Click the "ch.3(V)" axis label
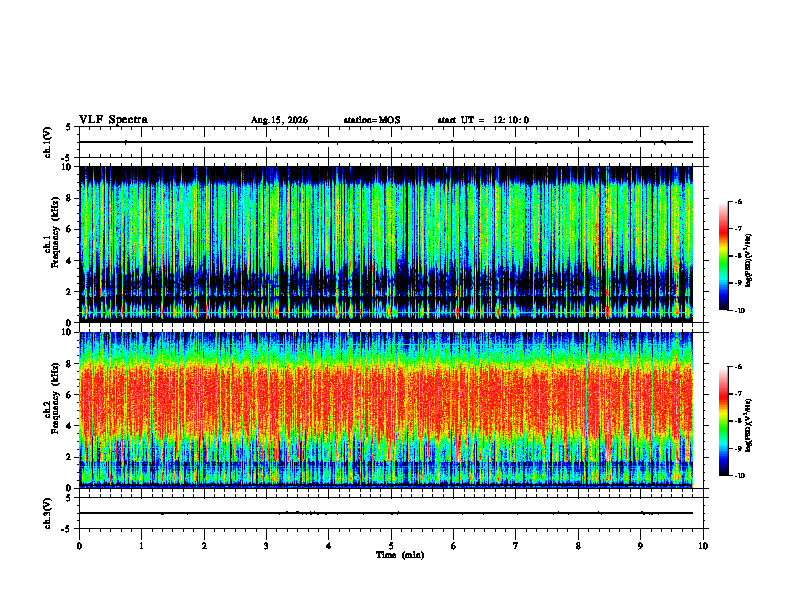 click(x=48, y=513)
